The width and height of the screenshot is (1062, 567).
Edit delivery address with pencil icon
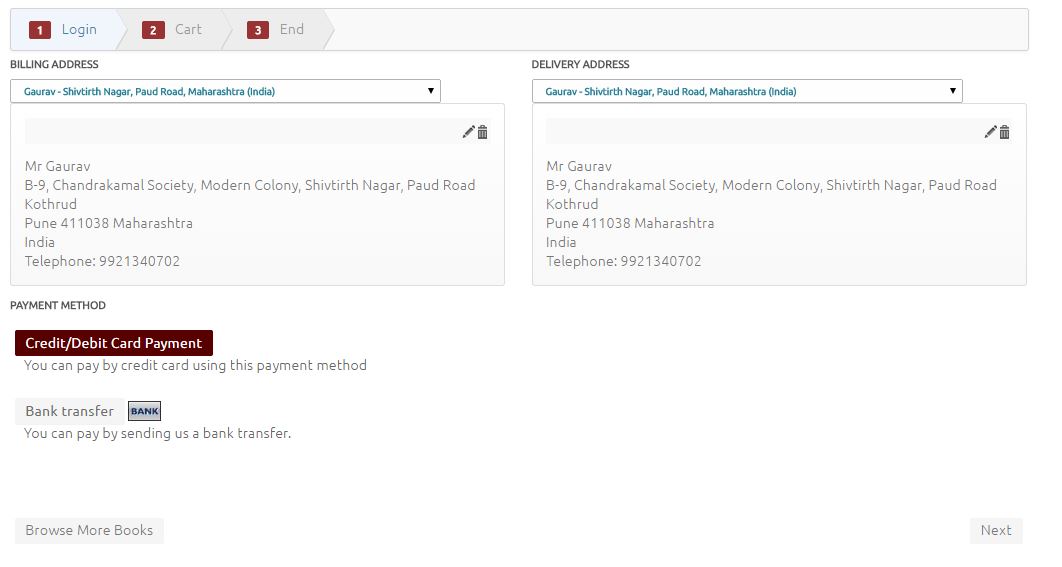990,132
